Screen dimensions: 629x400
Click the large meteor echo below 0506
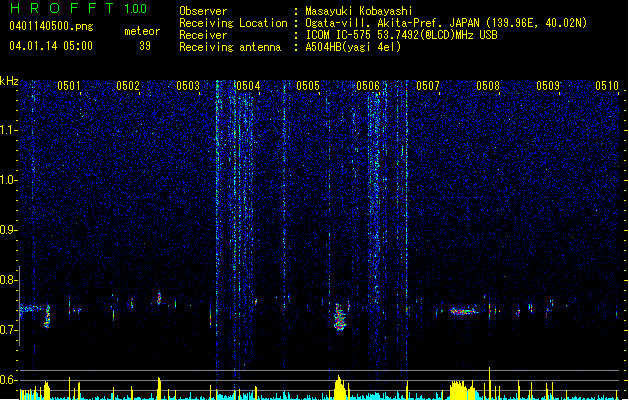[340, 317]
